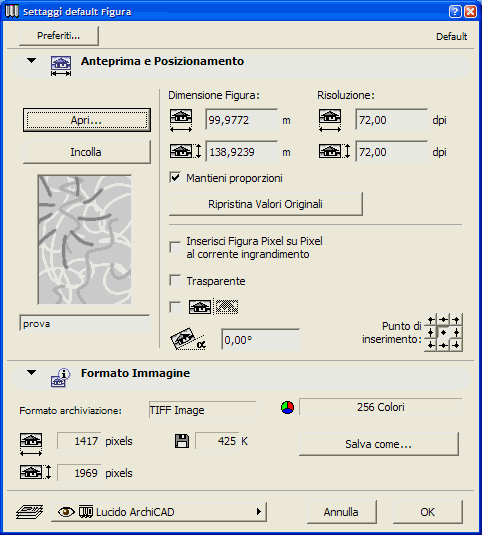The width and height of the screenshot is (482, 535).
Task: Click the Apri... button
Action: point(87,120)
